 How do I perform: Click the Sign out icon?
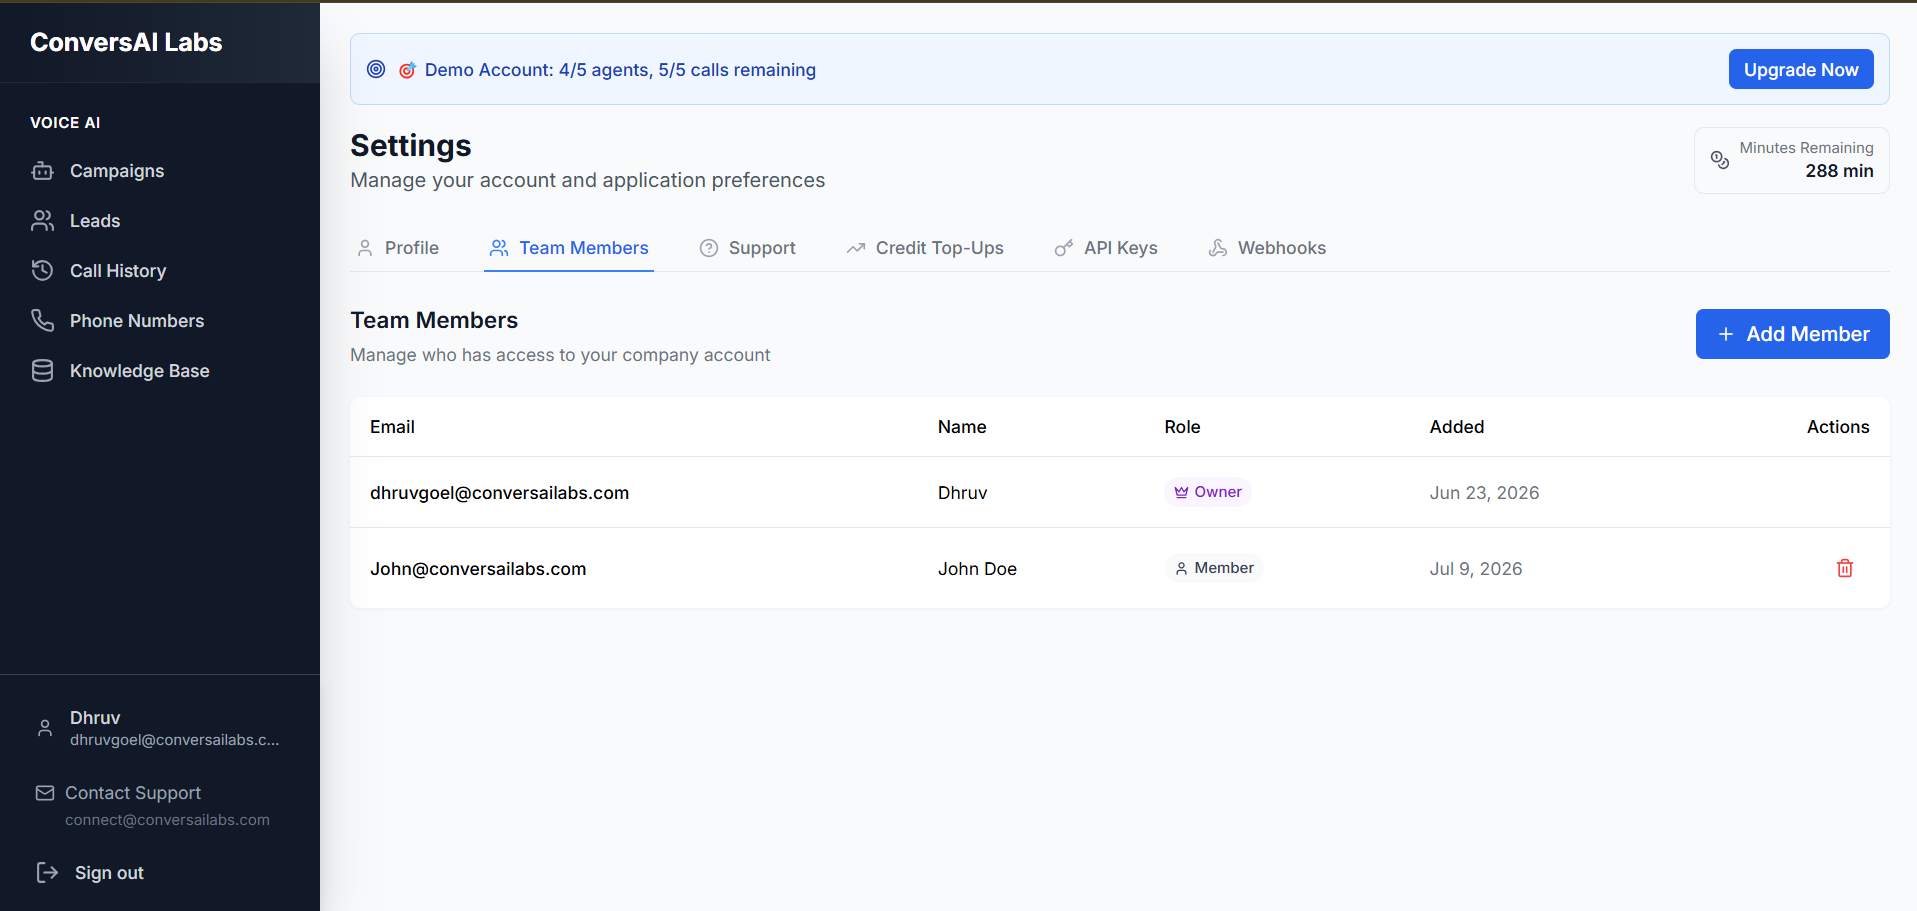click(x=46, y=872)
